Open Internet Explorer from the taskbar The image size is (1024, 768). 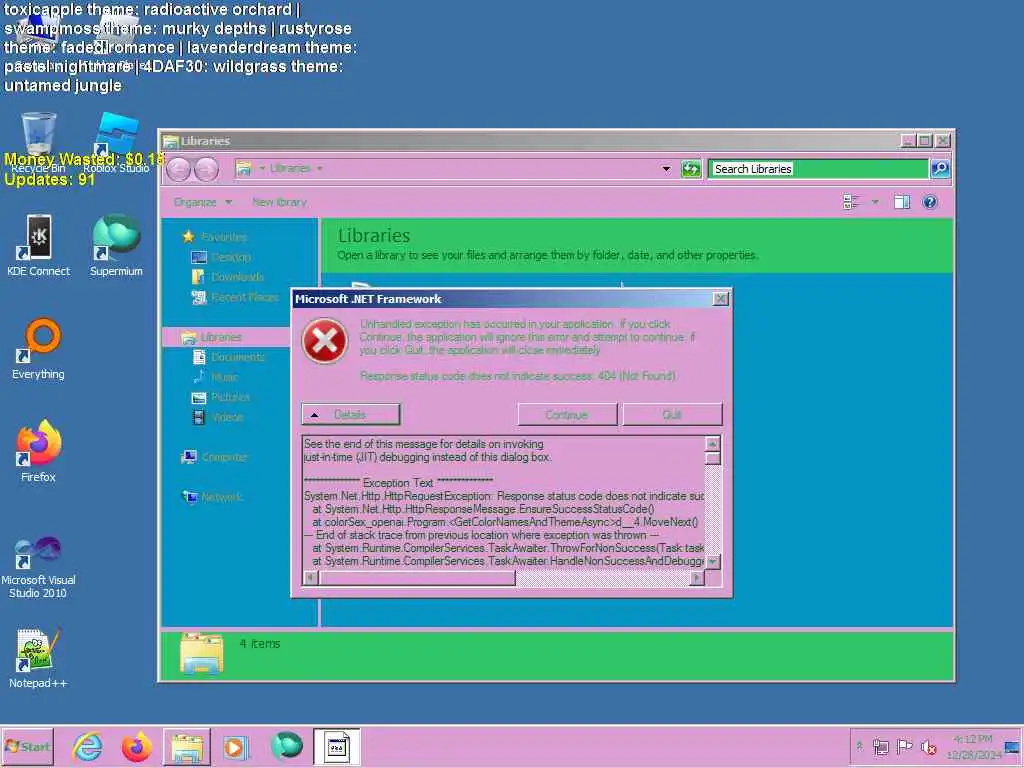click(88, 746)
